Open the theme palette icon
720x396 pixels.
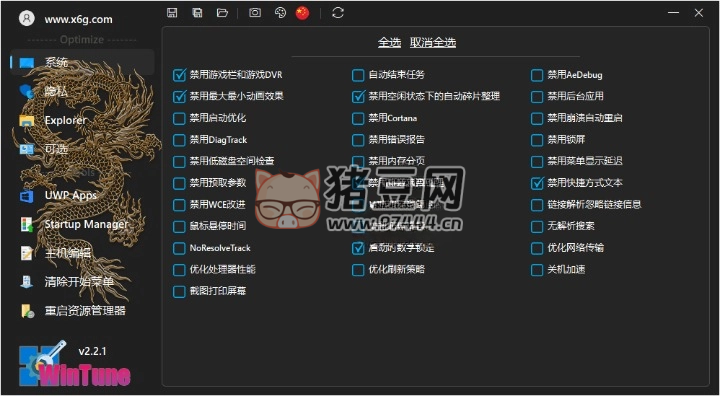(x=280, y=13)
